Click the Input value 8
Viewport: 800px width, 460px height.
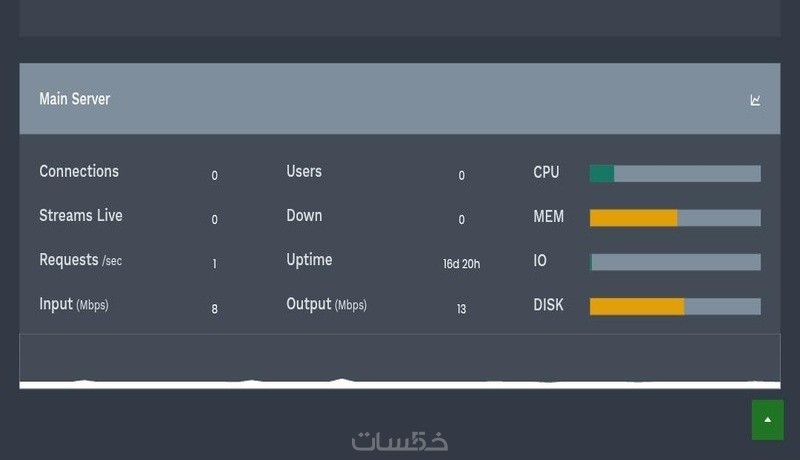click(214, 309)
